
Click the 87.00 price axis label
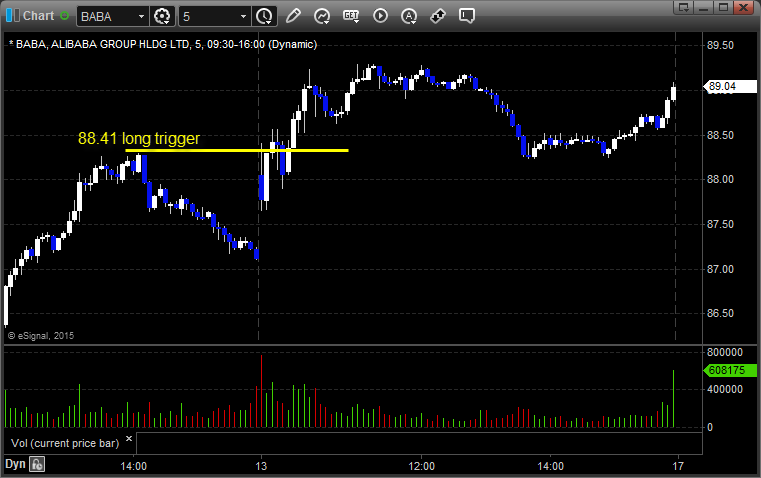(720, 269)
